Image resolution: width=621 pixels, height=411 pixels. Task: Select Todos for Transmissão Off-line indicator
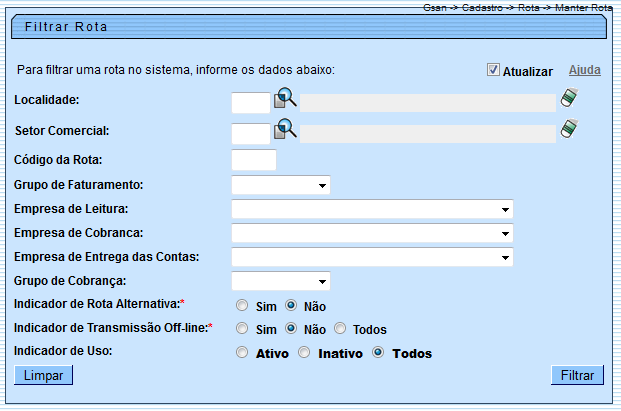point(340,329)
